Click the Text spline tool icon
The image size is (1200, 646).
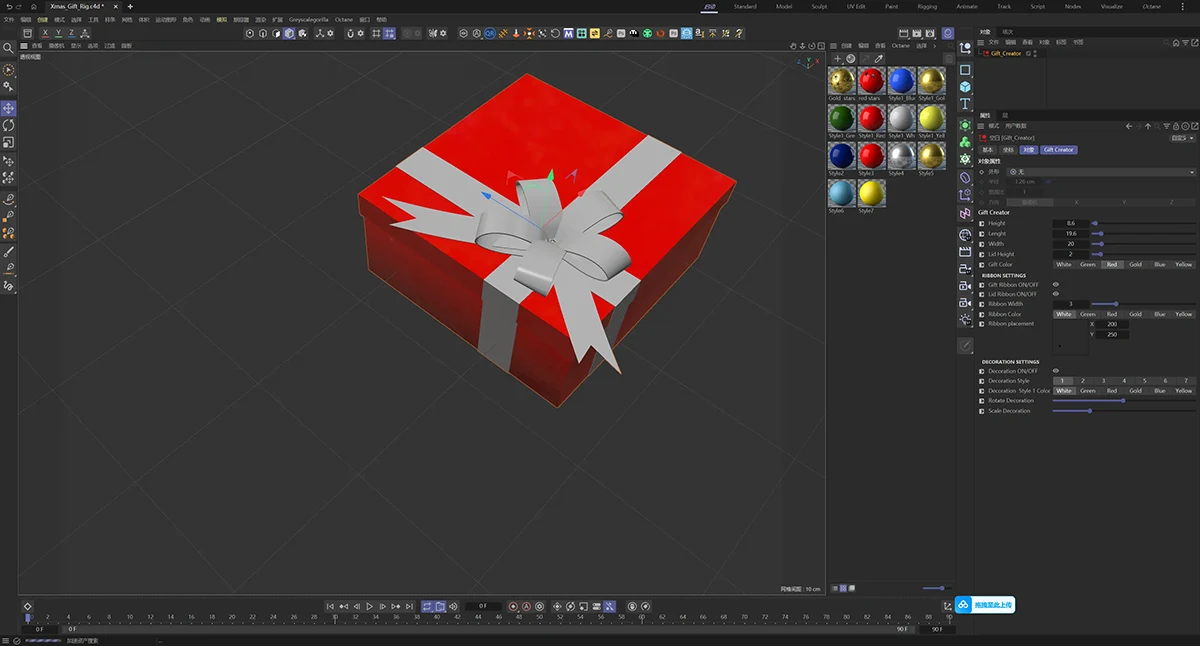pyautogui.click(x=965, y=104)
